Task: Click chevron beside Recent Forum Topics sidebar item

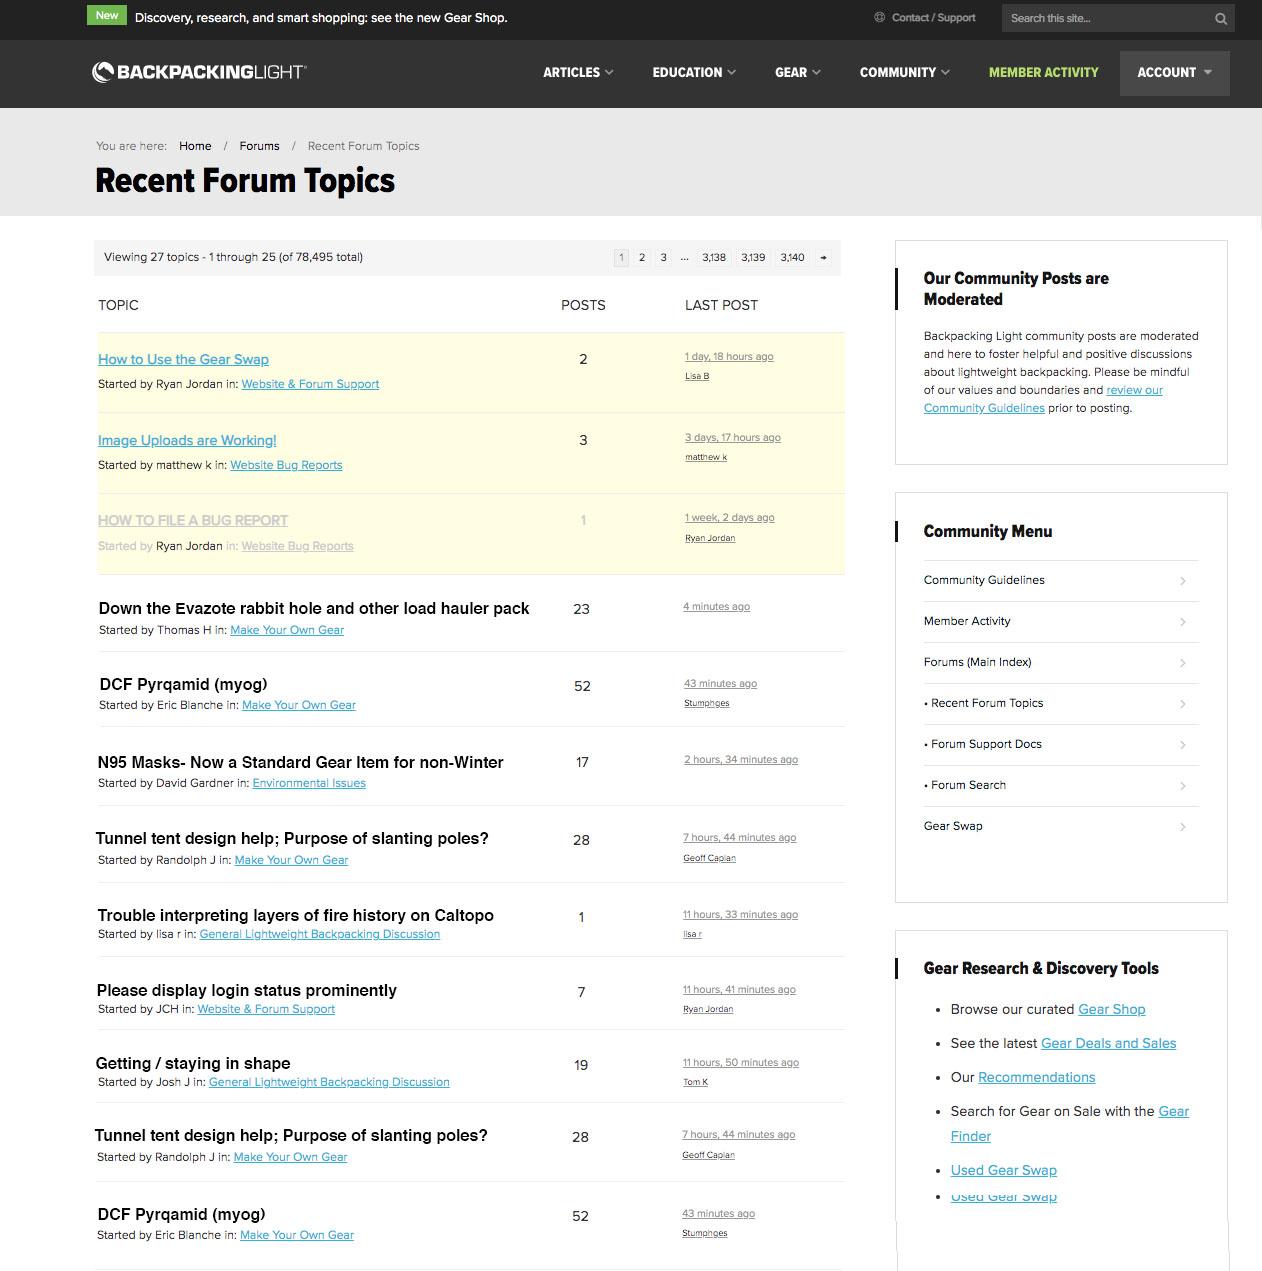Action: point(1183,704)
